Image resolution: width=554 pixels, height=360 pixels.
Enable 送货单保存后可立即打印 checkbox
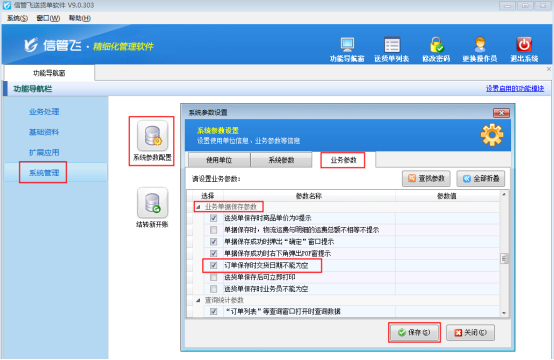pos(213,277)
